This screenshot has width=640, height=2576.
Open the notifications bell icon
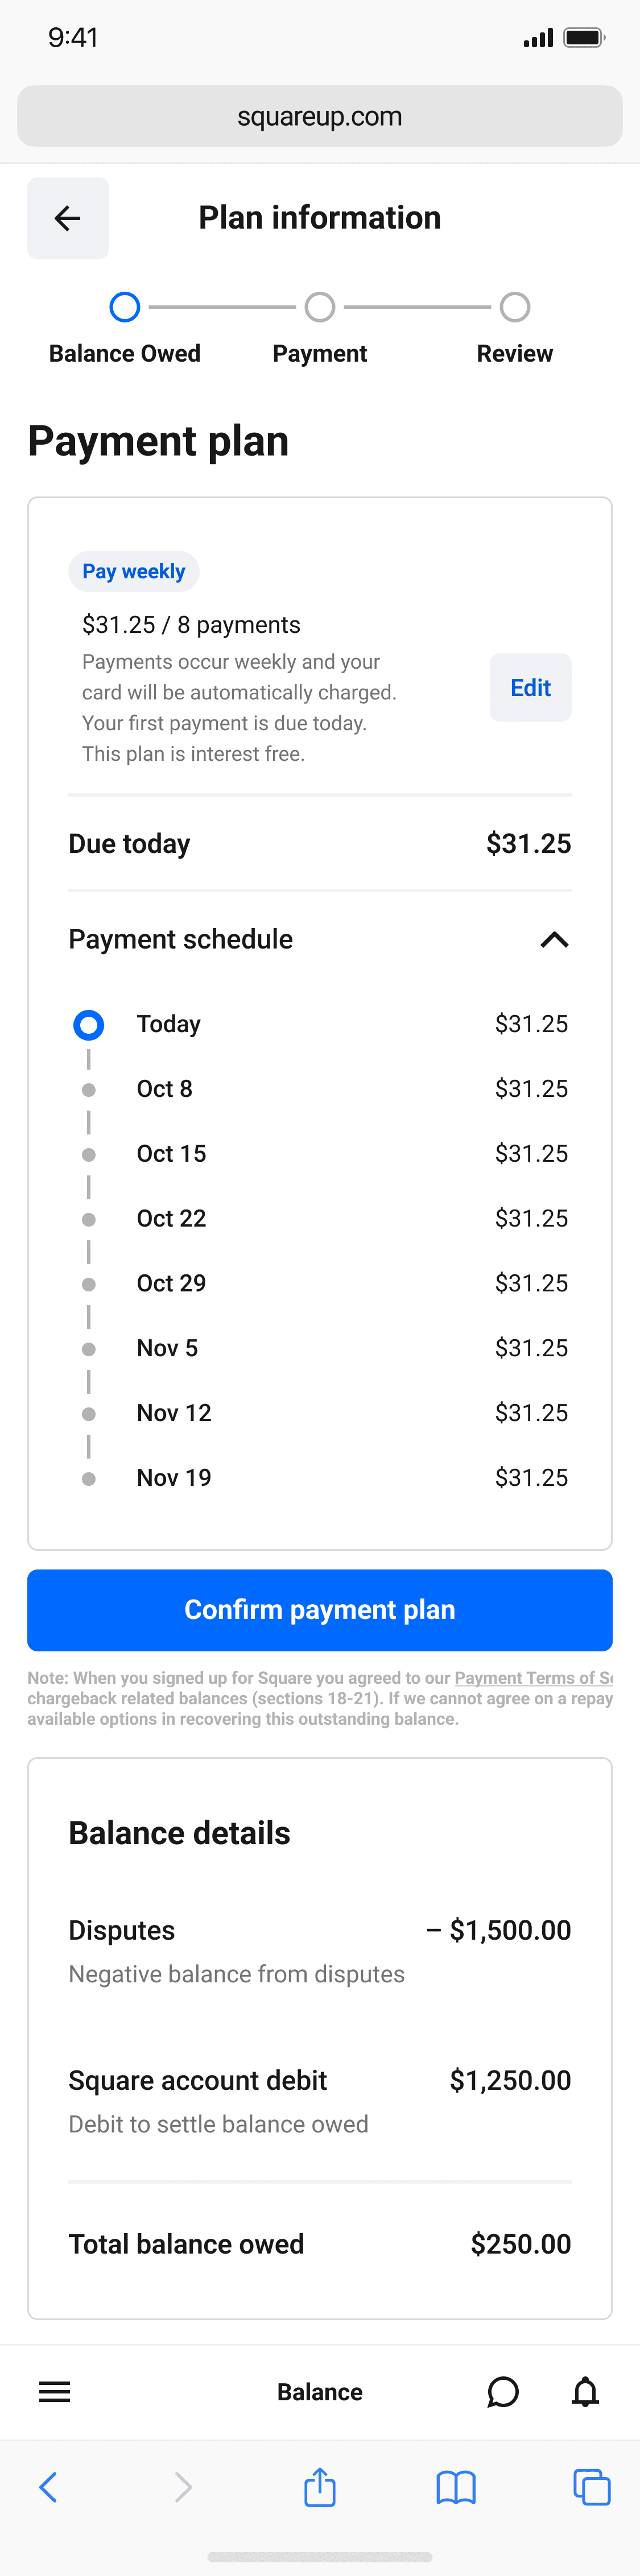[585, 2392]
